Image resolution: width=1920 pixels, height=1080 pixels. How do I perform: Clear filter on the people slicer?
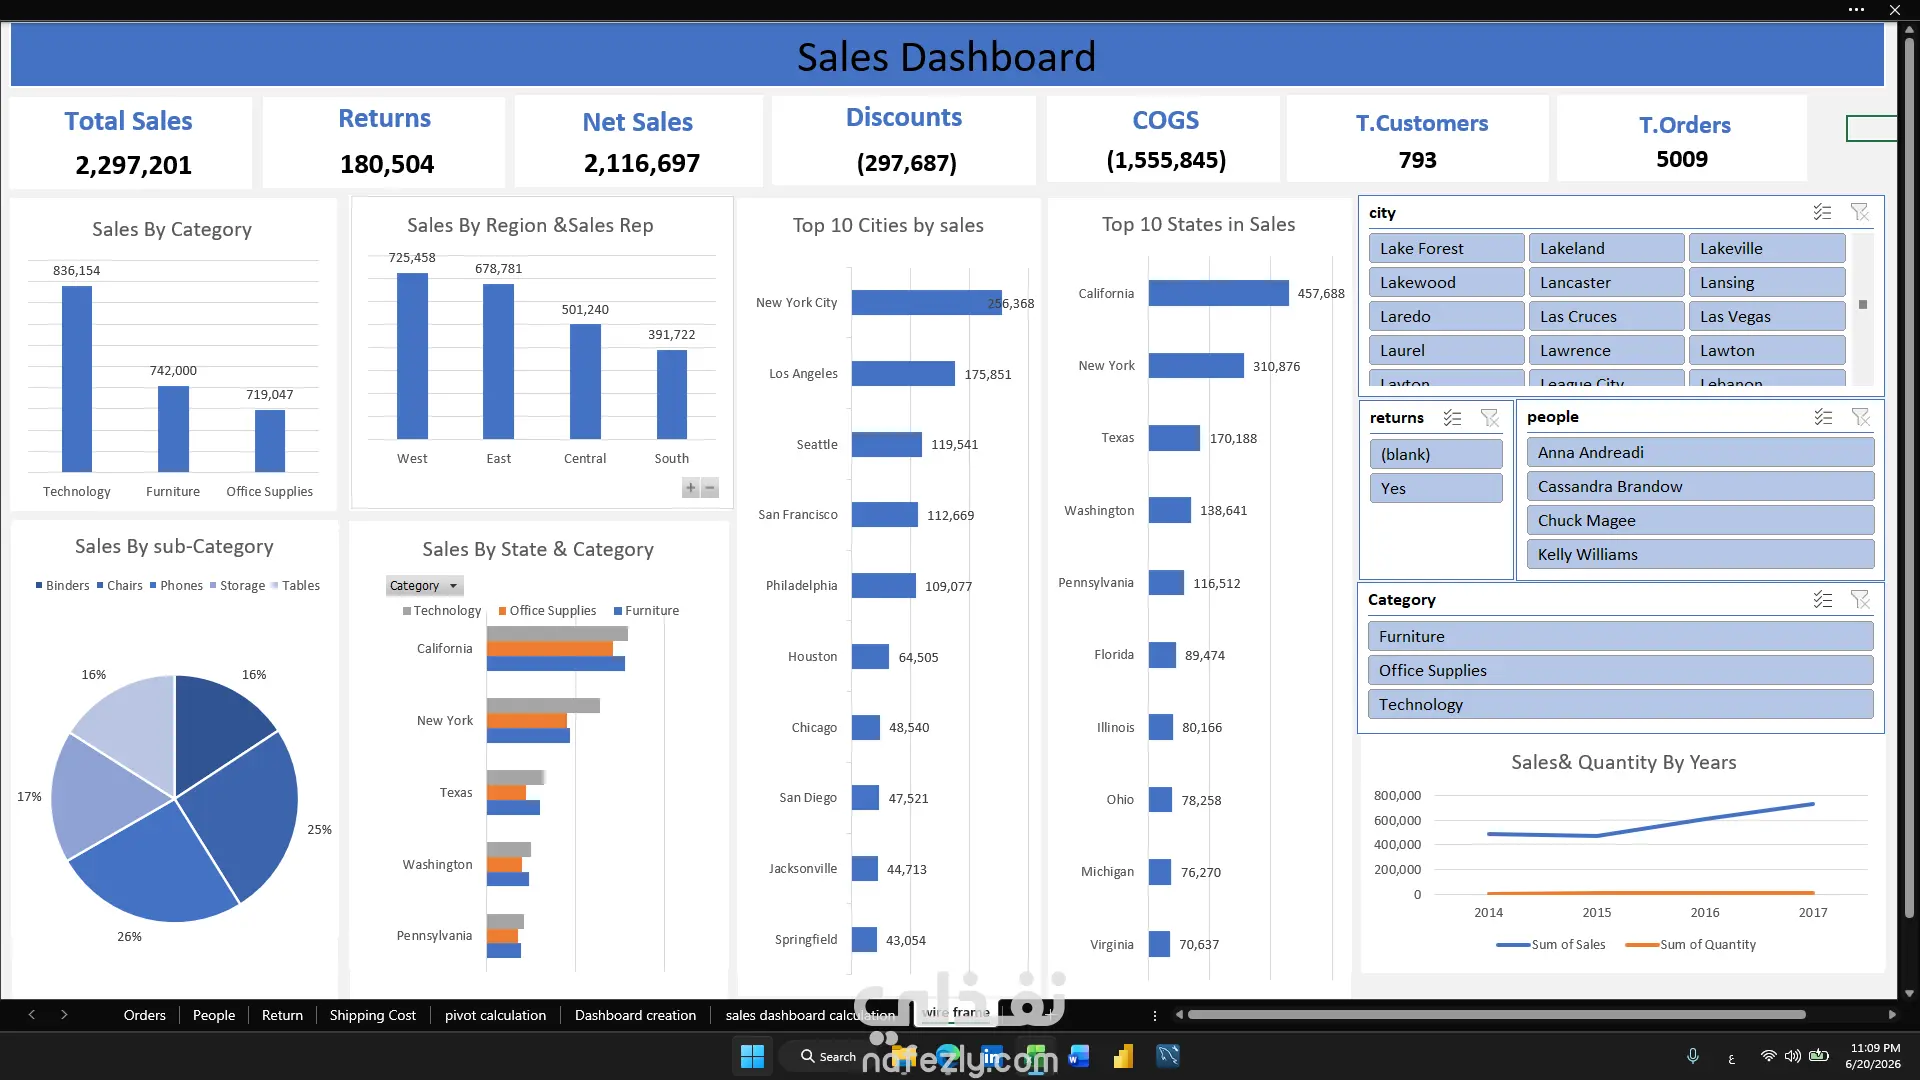tap(1861, 417)
